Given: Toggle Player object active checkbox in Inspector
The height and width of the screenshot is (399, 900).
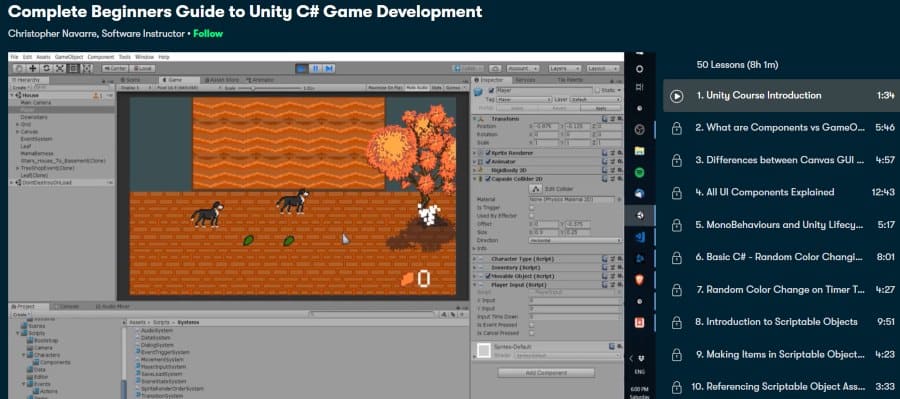Looking at the screenshot, I should (491, 91).
